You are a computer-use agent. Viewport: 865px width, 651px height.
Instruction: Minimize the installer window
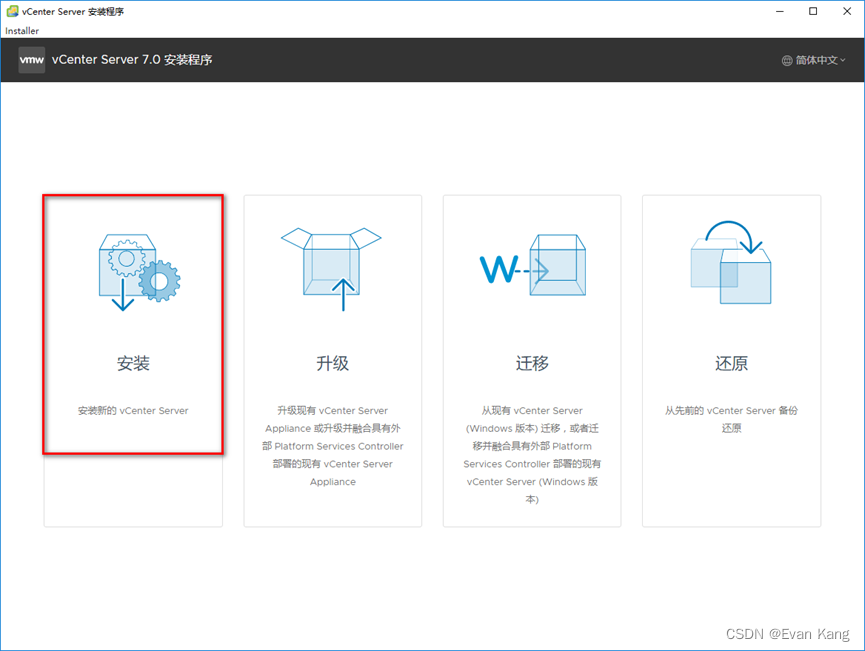(x=780, y=12)
